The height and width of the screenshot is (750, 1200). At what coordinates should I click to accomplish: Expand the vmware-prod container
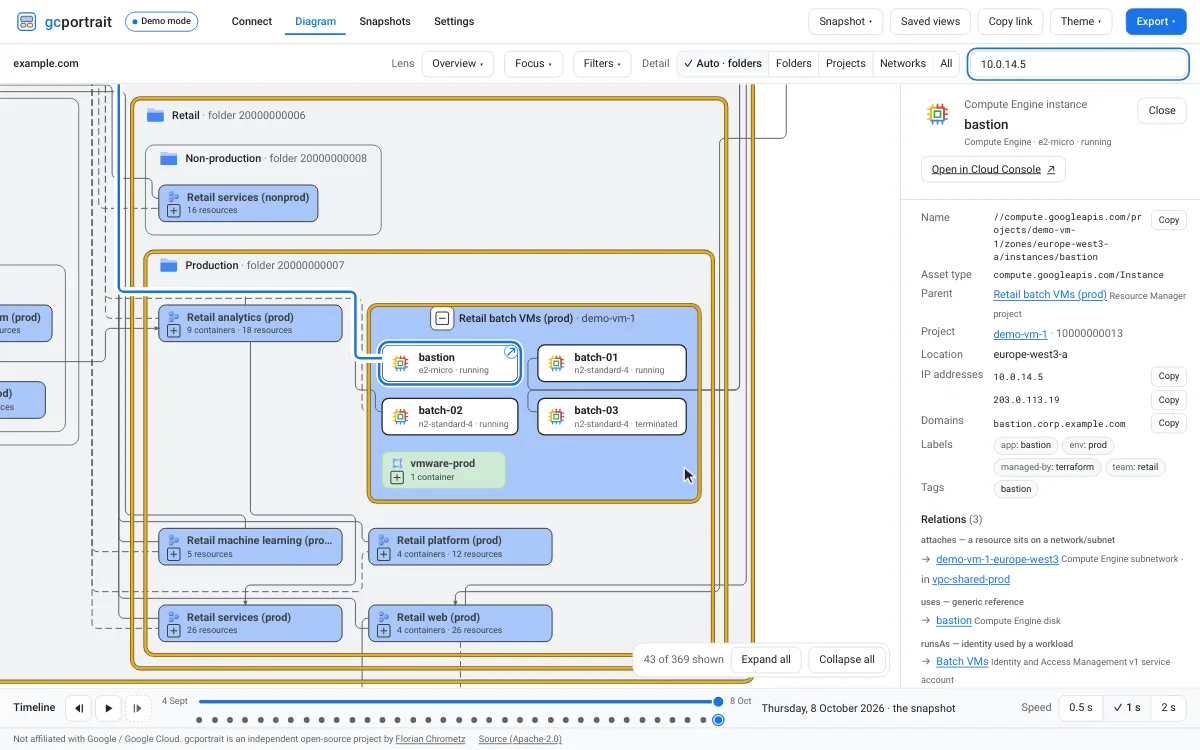[397, 477]
